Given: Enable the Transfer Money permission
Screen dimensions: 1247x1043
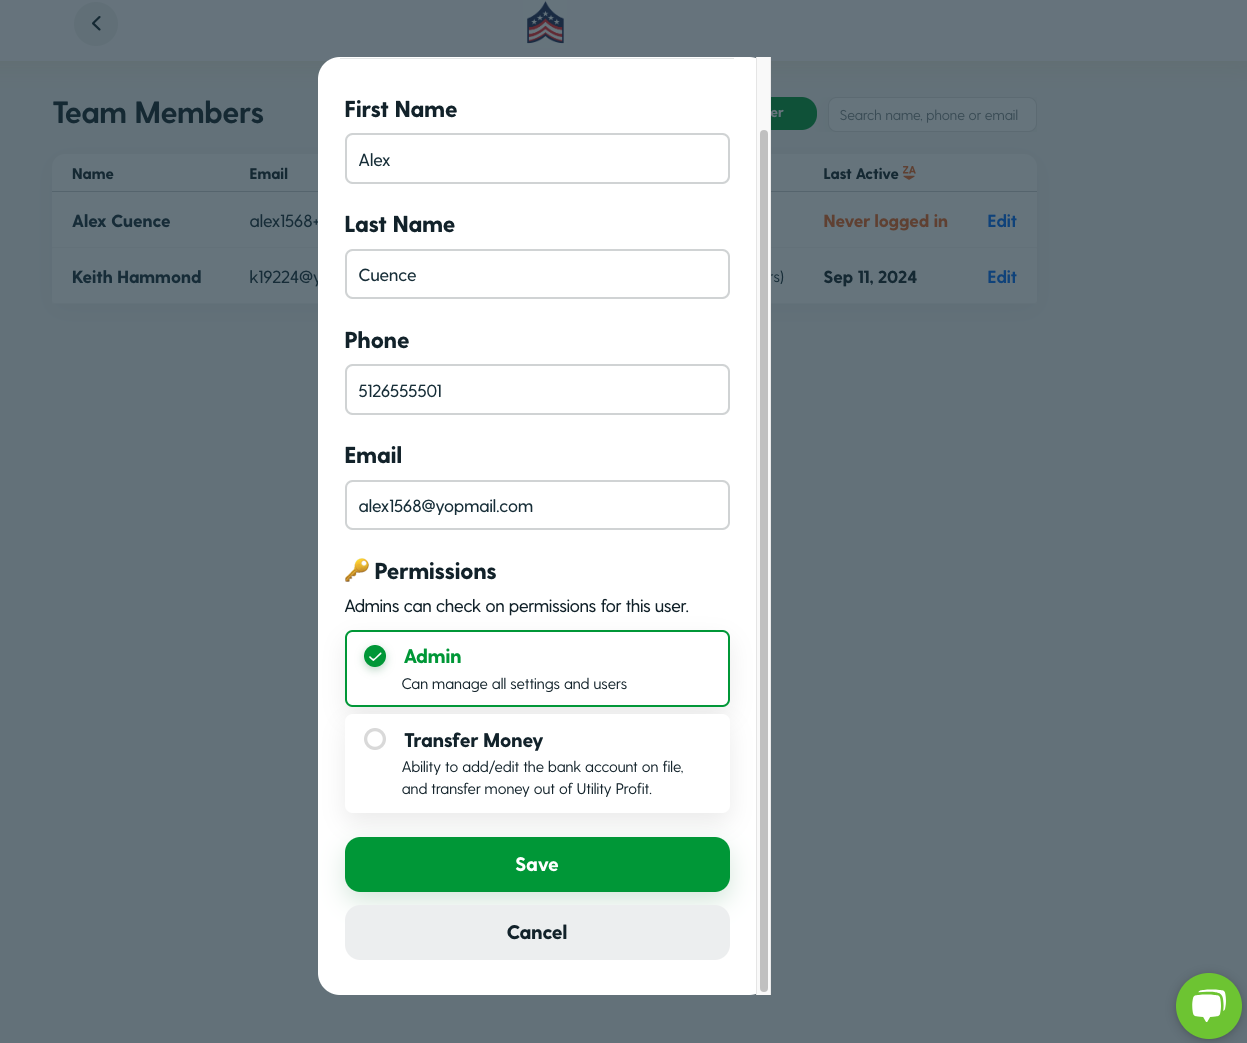Looking at the screenshot, I should click(x=537, y=763).
